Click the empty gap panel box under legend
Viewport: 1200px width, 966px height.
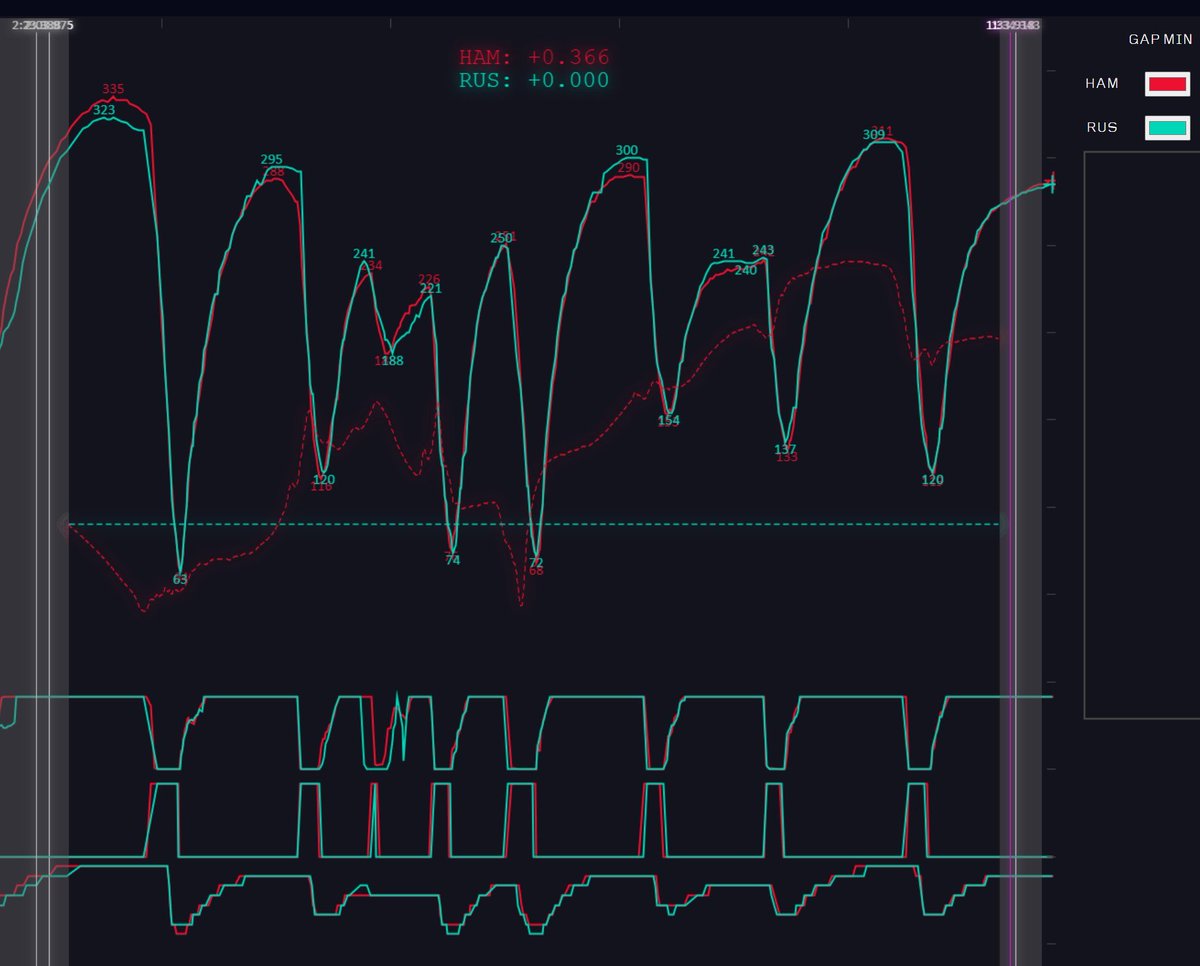[x=1142, y=435]
